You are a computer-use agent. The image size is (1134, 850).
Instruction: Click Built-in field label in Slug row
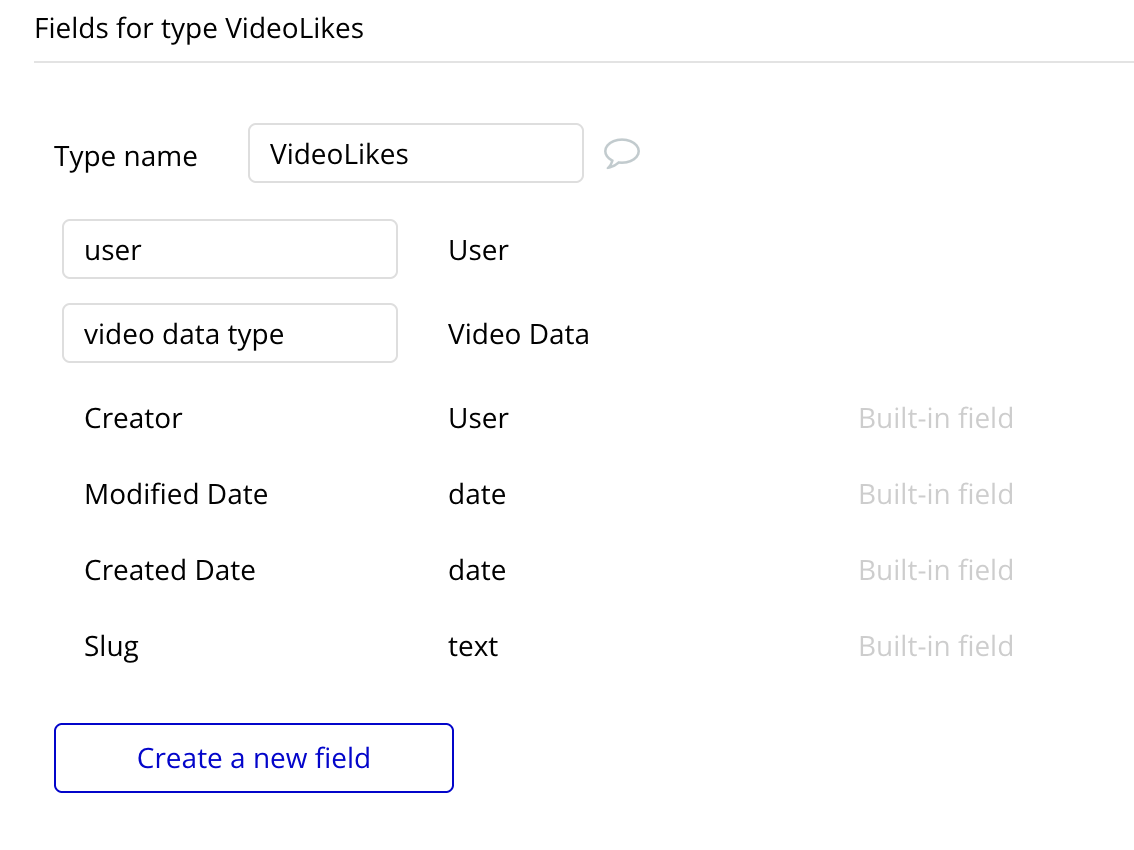pyautogui.click(x=935, y=646)
